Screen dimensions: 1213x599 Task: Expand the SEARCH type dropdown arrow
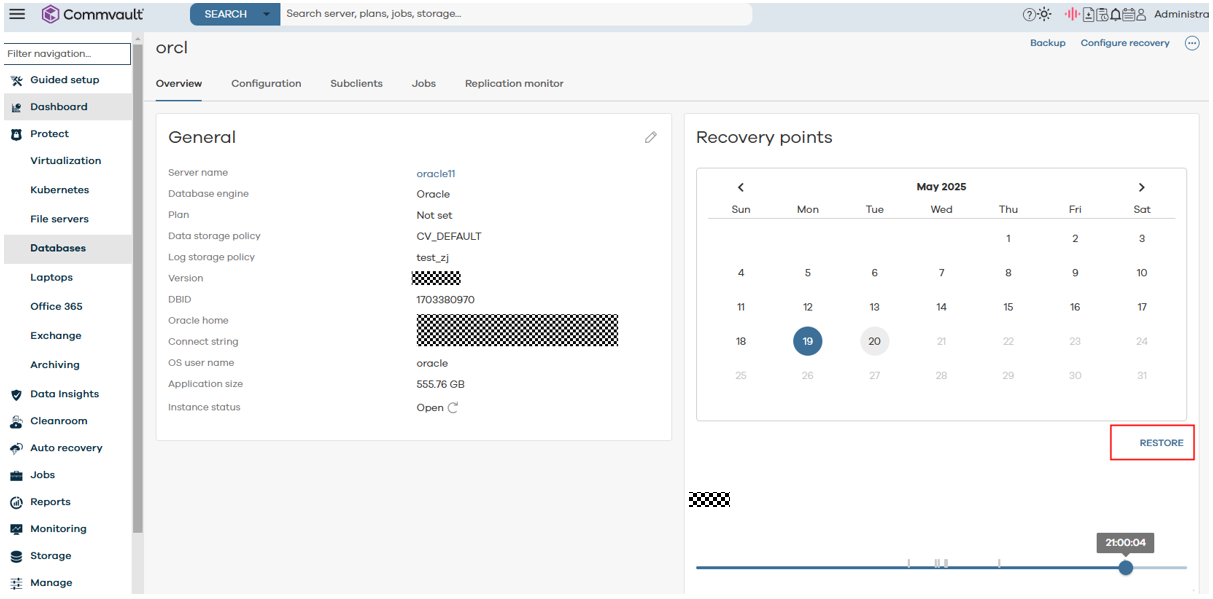tap(266, 14)
